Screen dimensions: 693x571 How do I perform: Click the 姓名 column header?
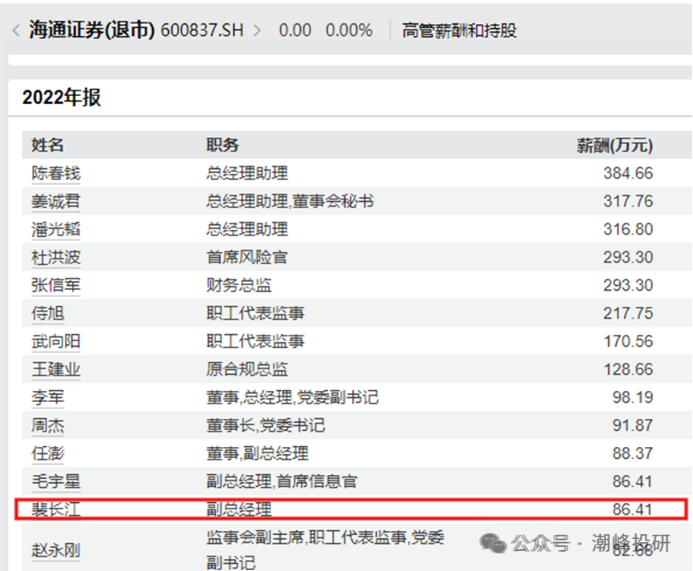coord(47,145)
